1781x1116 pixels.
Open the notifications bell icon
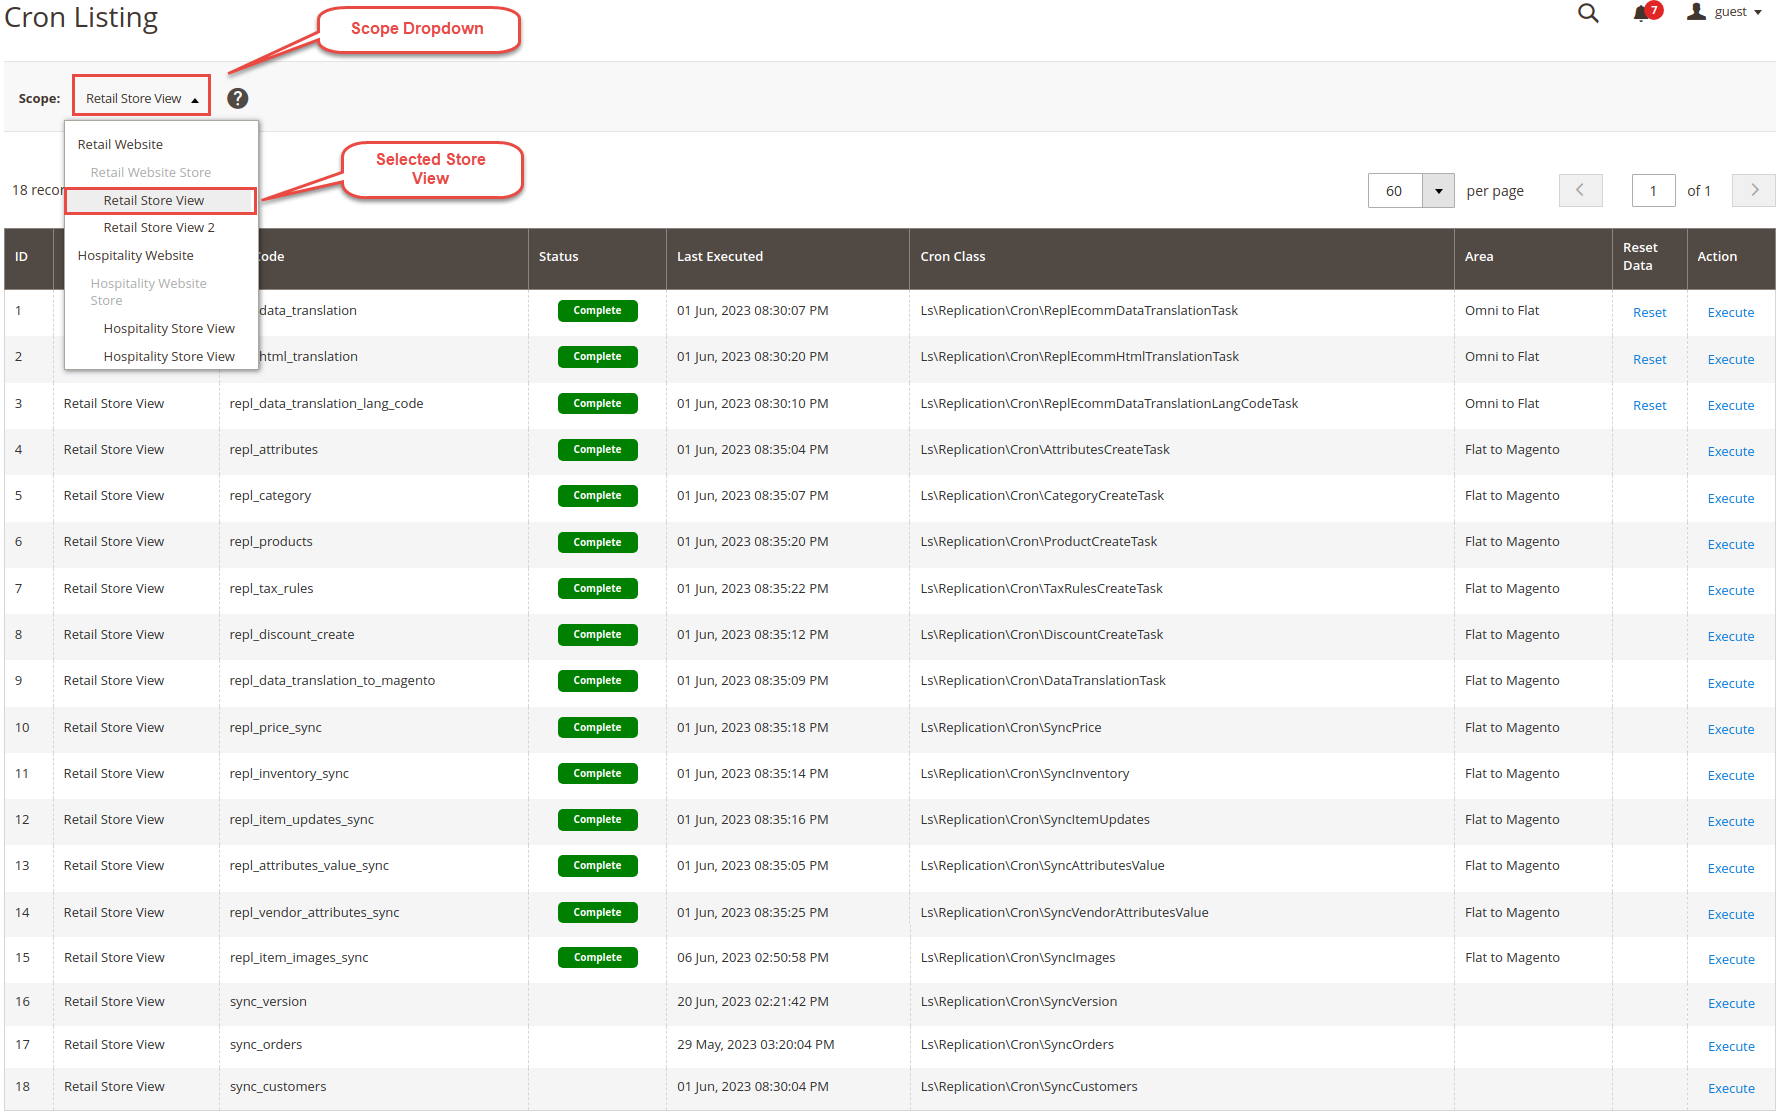pyautogui.click(x=1641, y=13)
